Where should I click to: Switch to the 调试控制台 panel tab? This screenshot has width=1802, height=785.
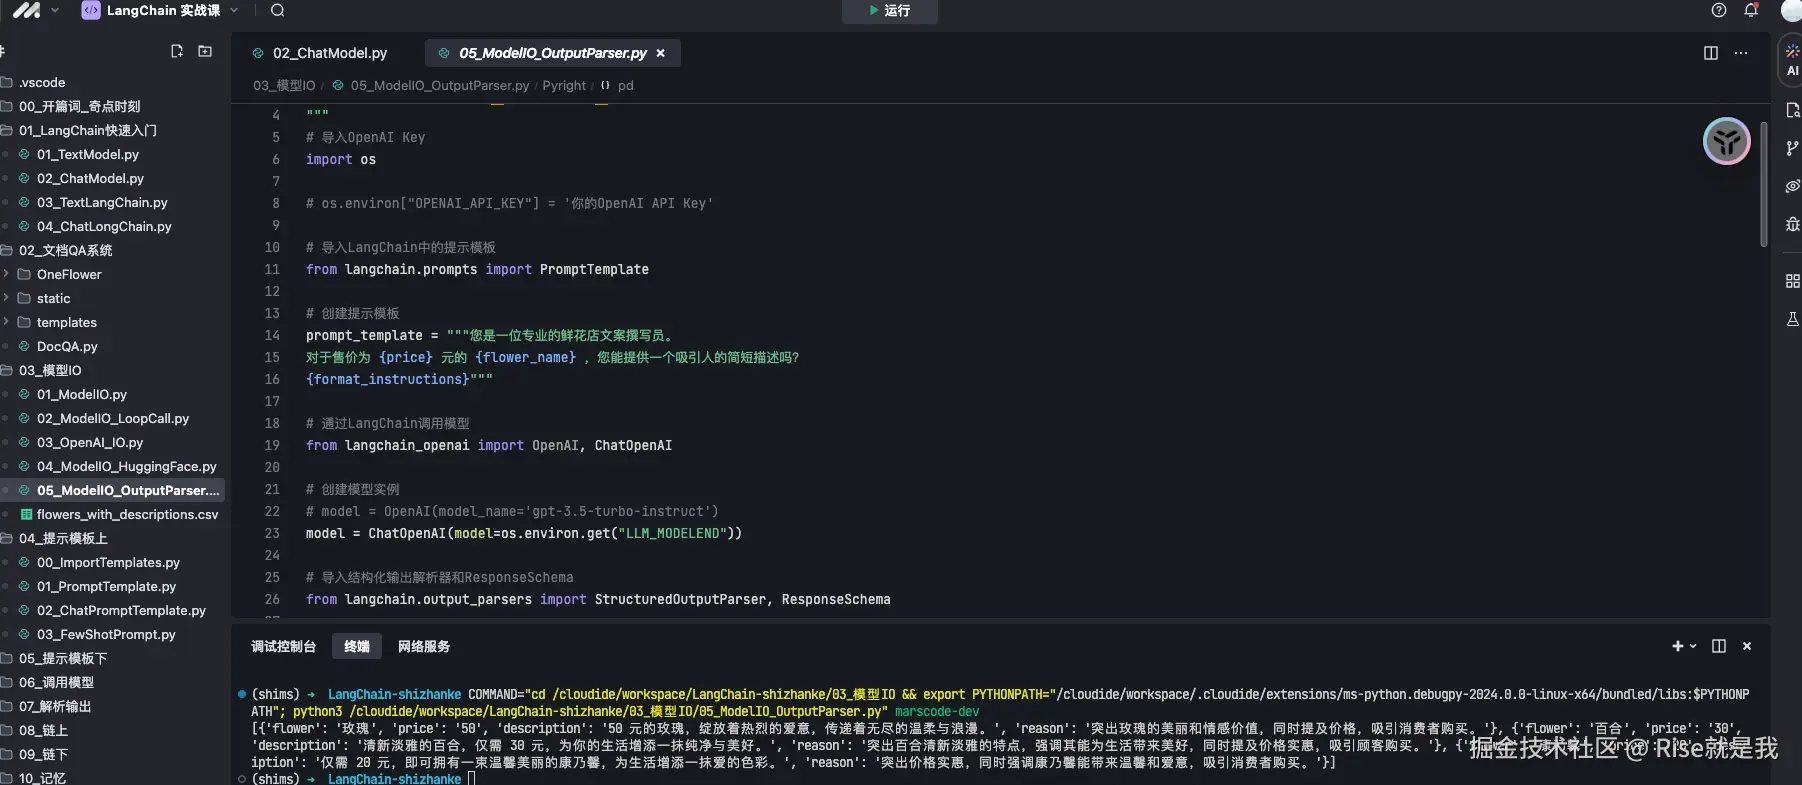click(283, 646)
